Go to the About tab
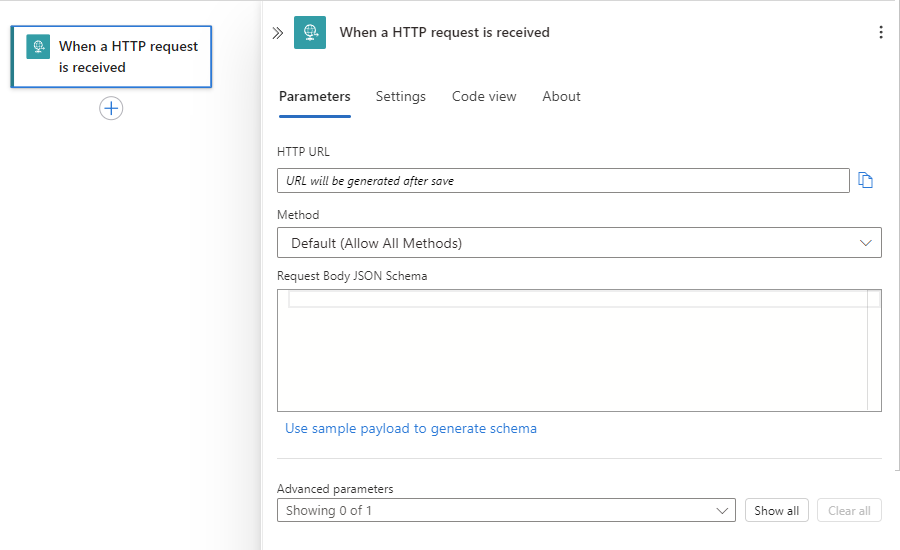 coord(561,97)
